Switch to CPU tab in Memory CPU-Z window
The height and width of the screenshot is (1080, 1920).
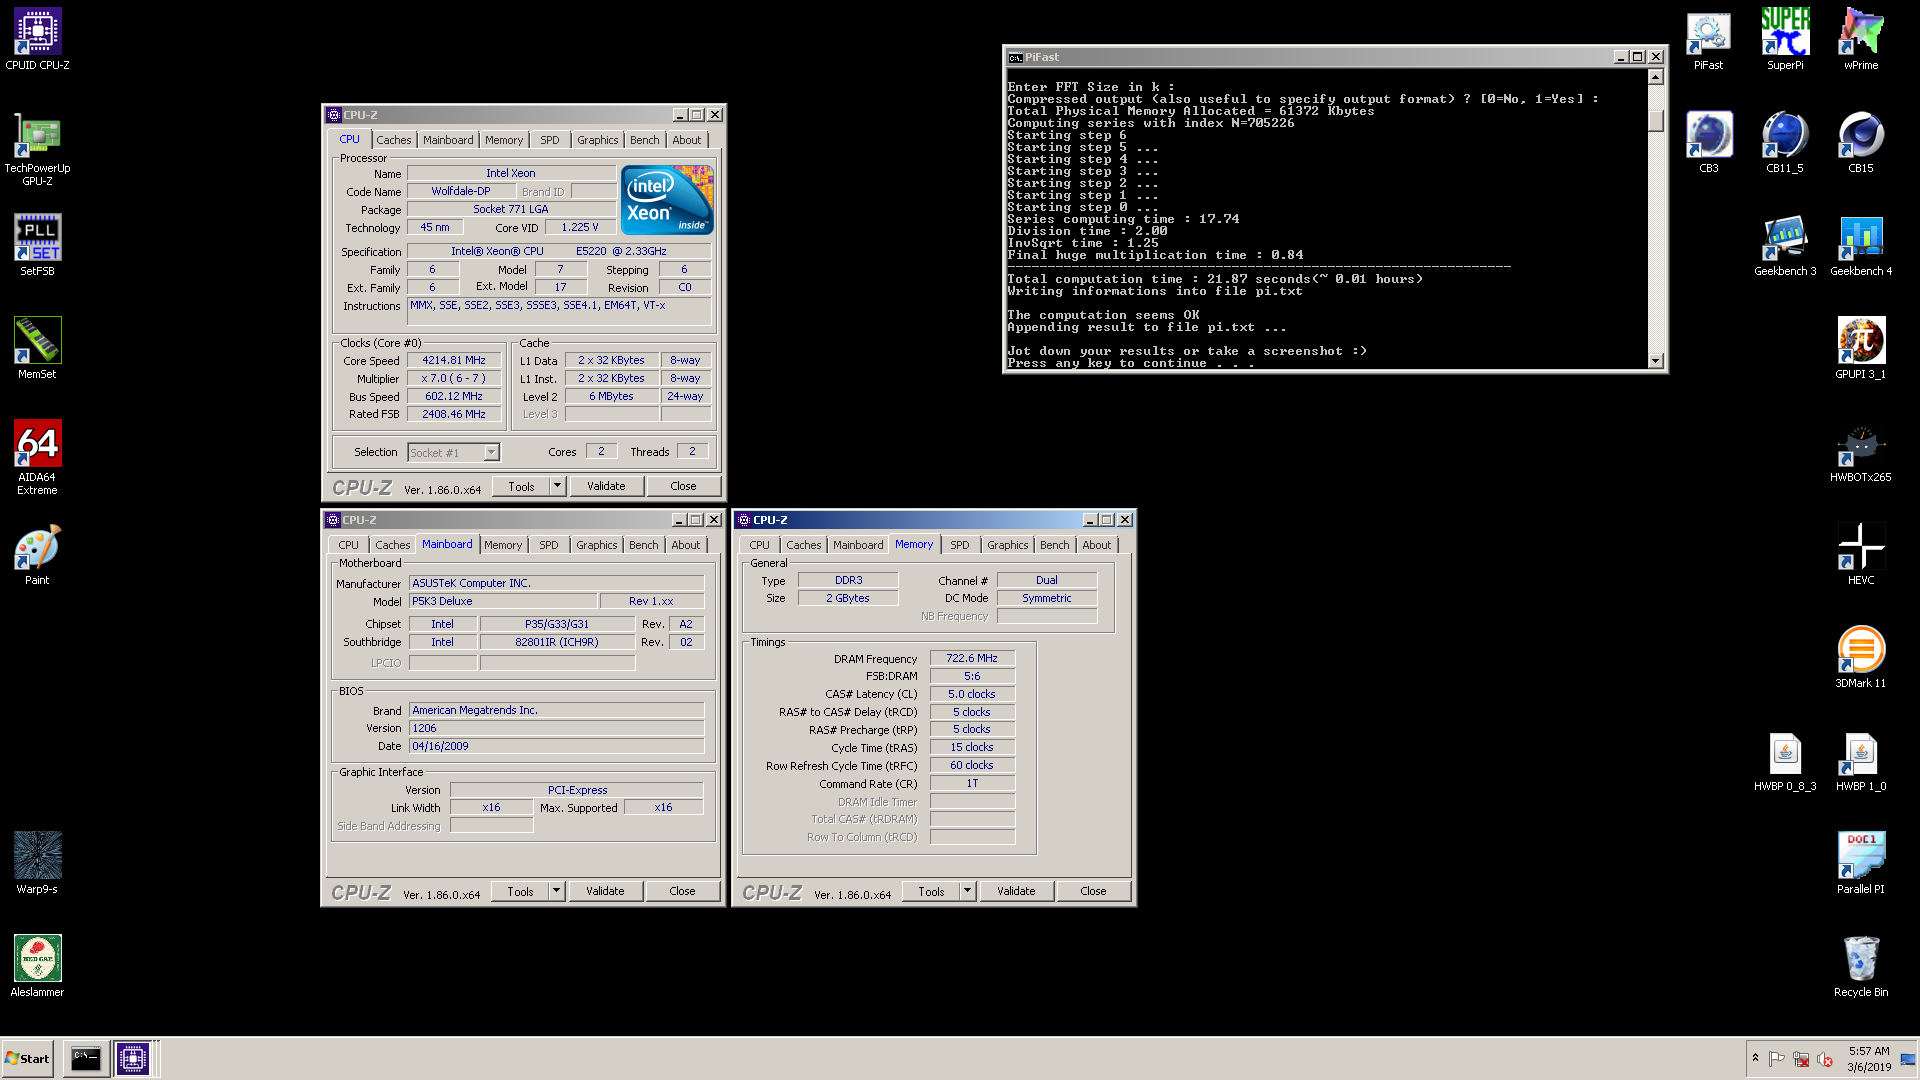(760, 545)
